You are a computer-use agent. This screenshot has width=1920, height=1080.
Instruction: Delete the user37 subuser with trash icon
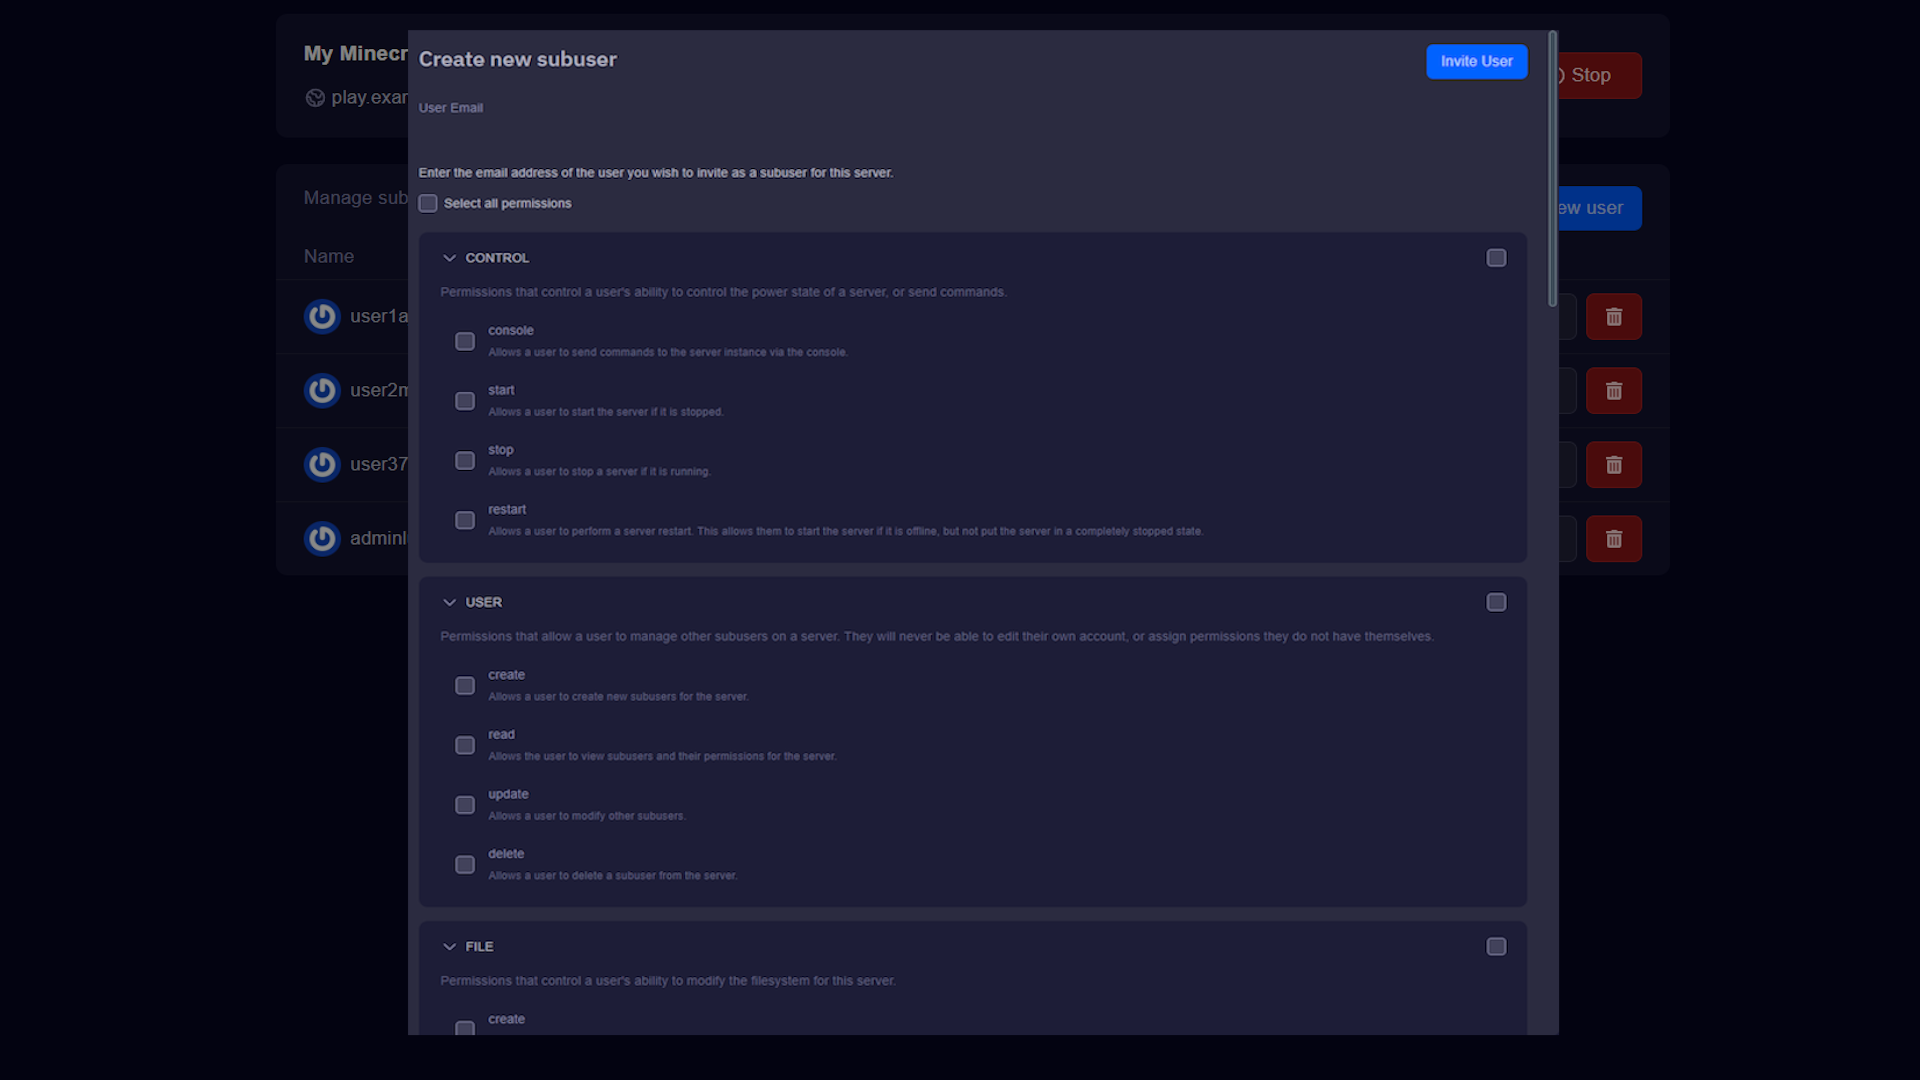coord(1613,465)
